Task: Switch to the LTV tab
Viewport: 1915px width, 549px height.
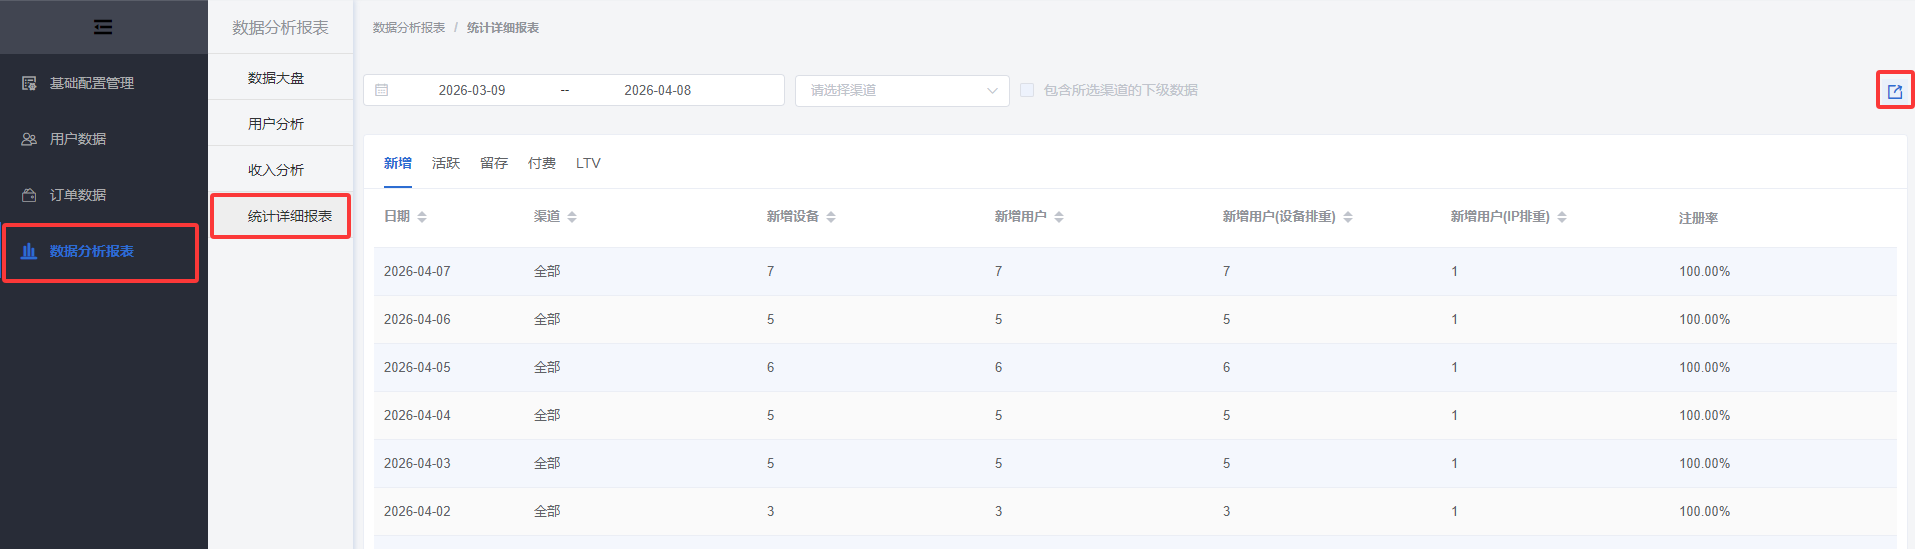Action: (588, 163)
